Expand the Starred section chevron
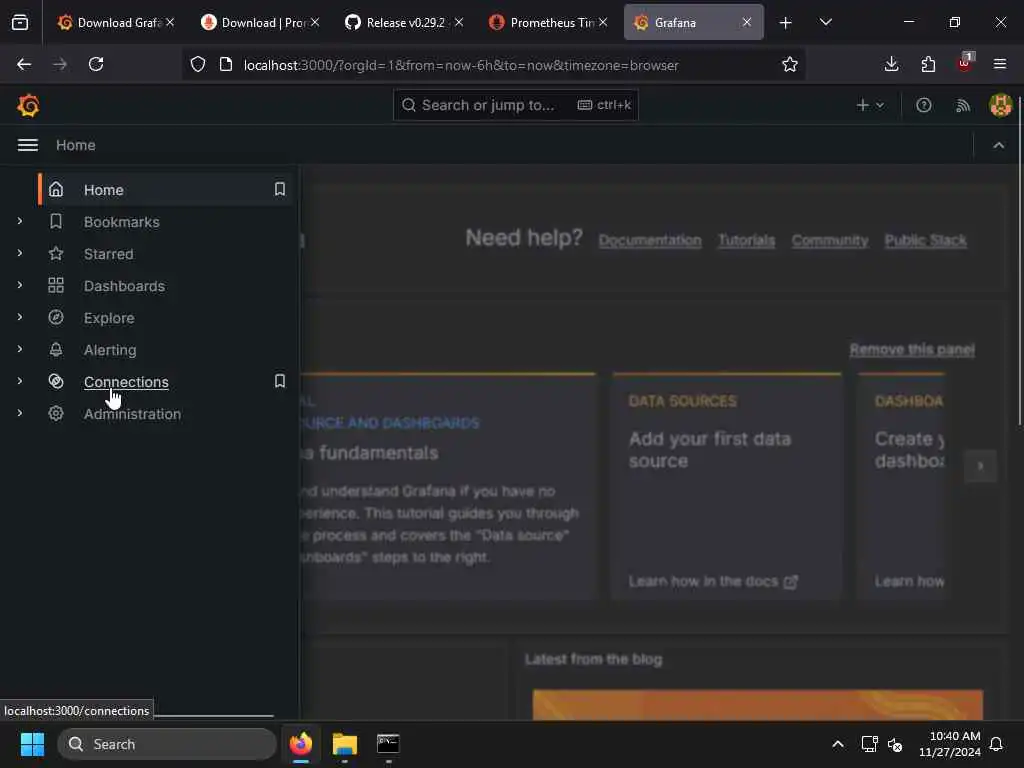The width and height of the screenshot is (1024, 768). pyautogui.click(x=20, y=253)
